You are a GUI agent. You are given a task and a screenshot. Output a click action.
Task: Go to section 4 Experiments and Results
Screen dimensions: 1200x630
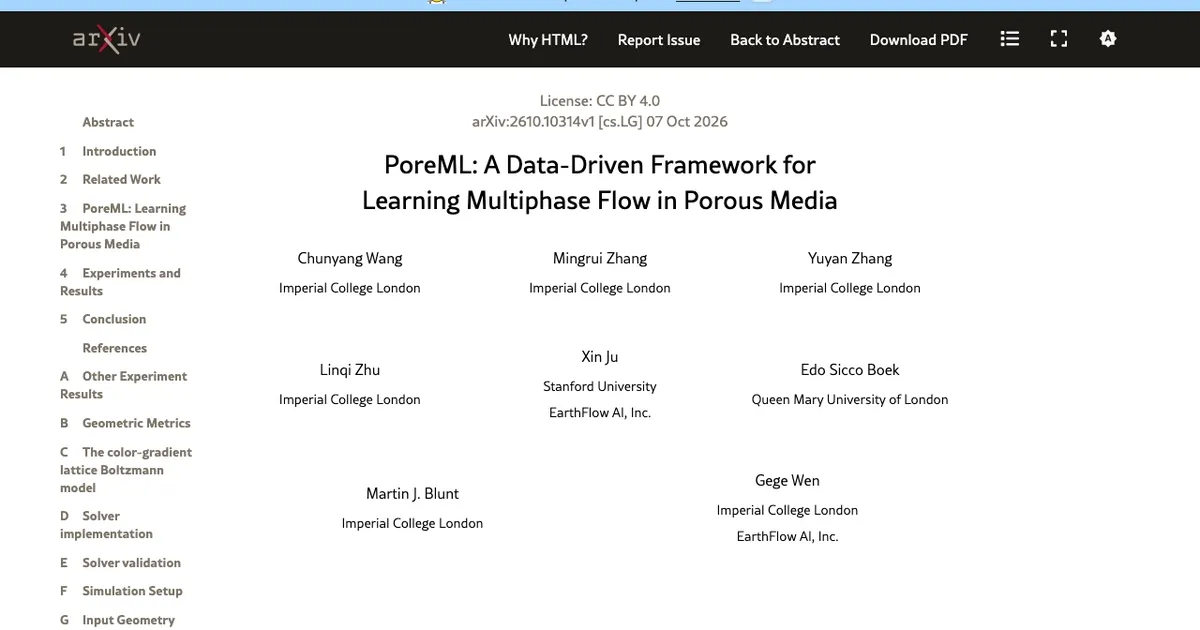click(120, 282)
